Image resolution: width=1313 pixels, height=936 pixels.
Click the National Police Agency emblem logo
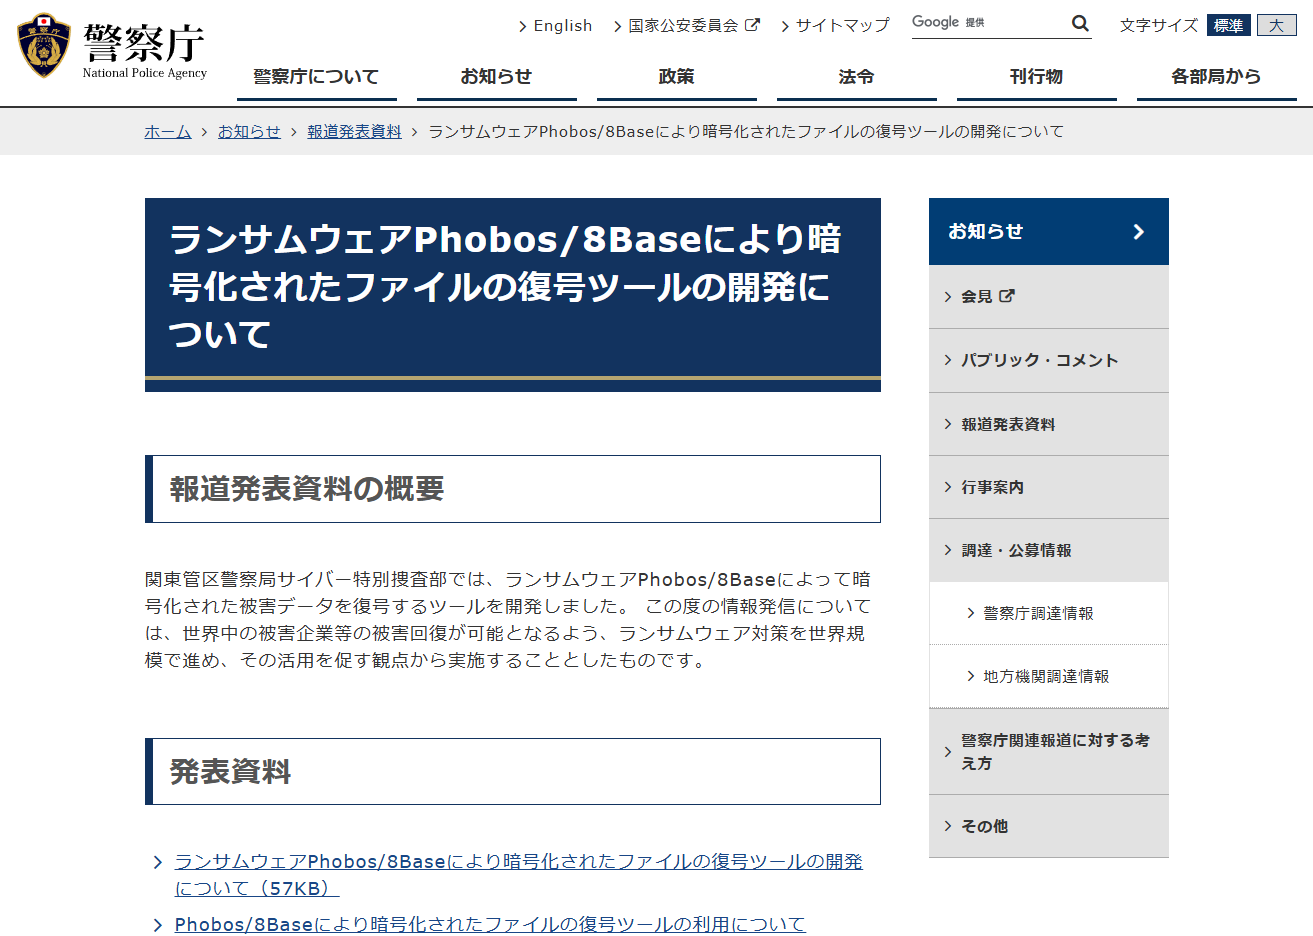pyautogui.click(x=44, y=46)
